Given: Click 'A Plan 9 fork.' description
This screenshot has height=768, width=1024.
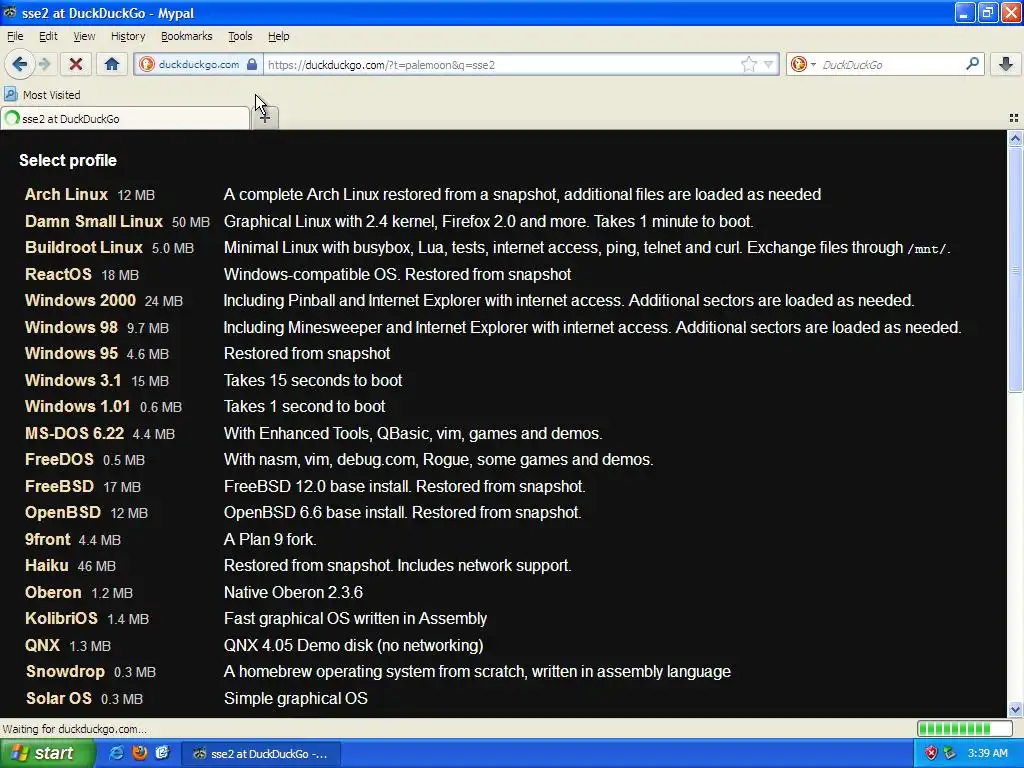Looking at the screenshot, I should (x=270, y=539).
